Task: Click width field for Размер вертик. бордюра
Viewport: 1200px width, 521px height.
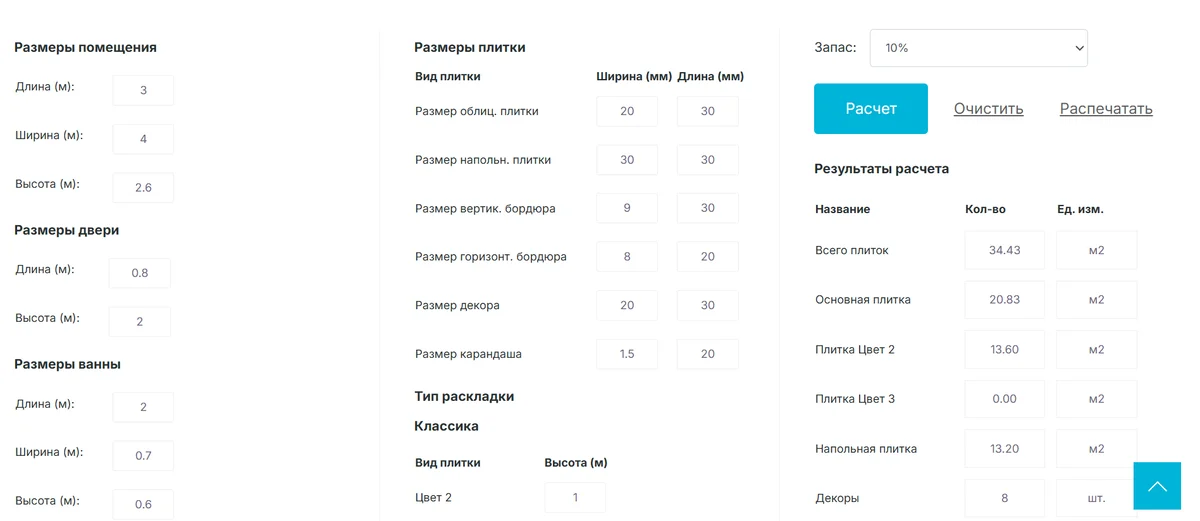Action: (627, 208)
